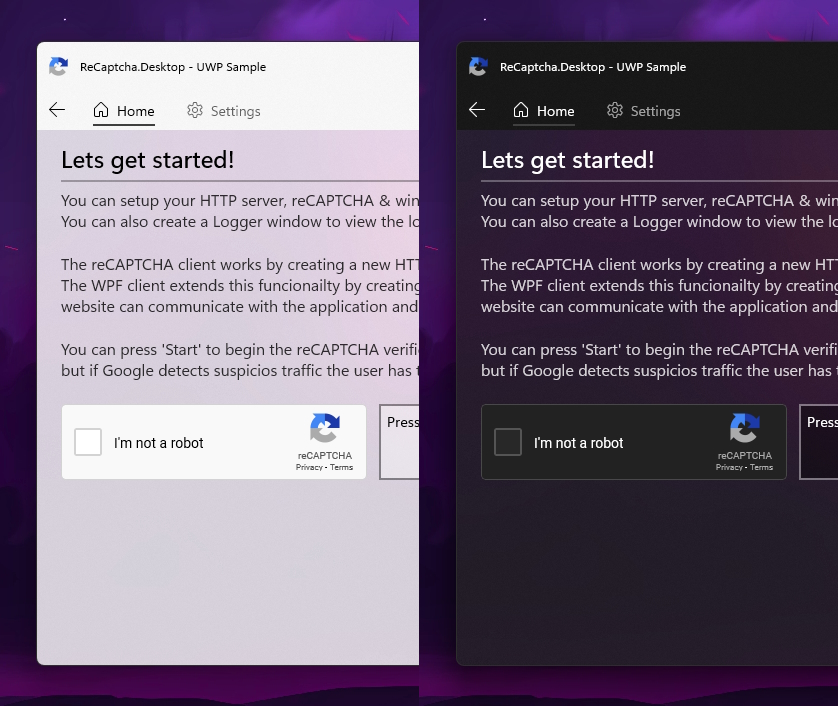The width and height of the screenshot is (838, 706).
Task: Click the app logo in the dark window title bar
Action: click(x=478, y=66)
